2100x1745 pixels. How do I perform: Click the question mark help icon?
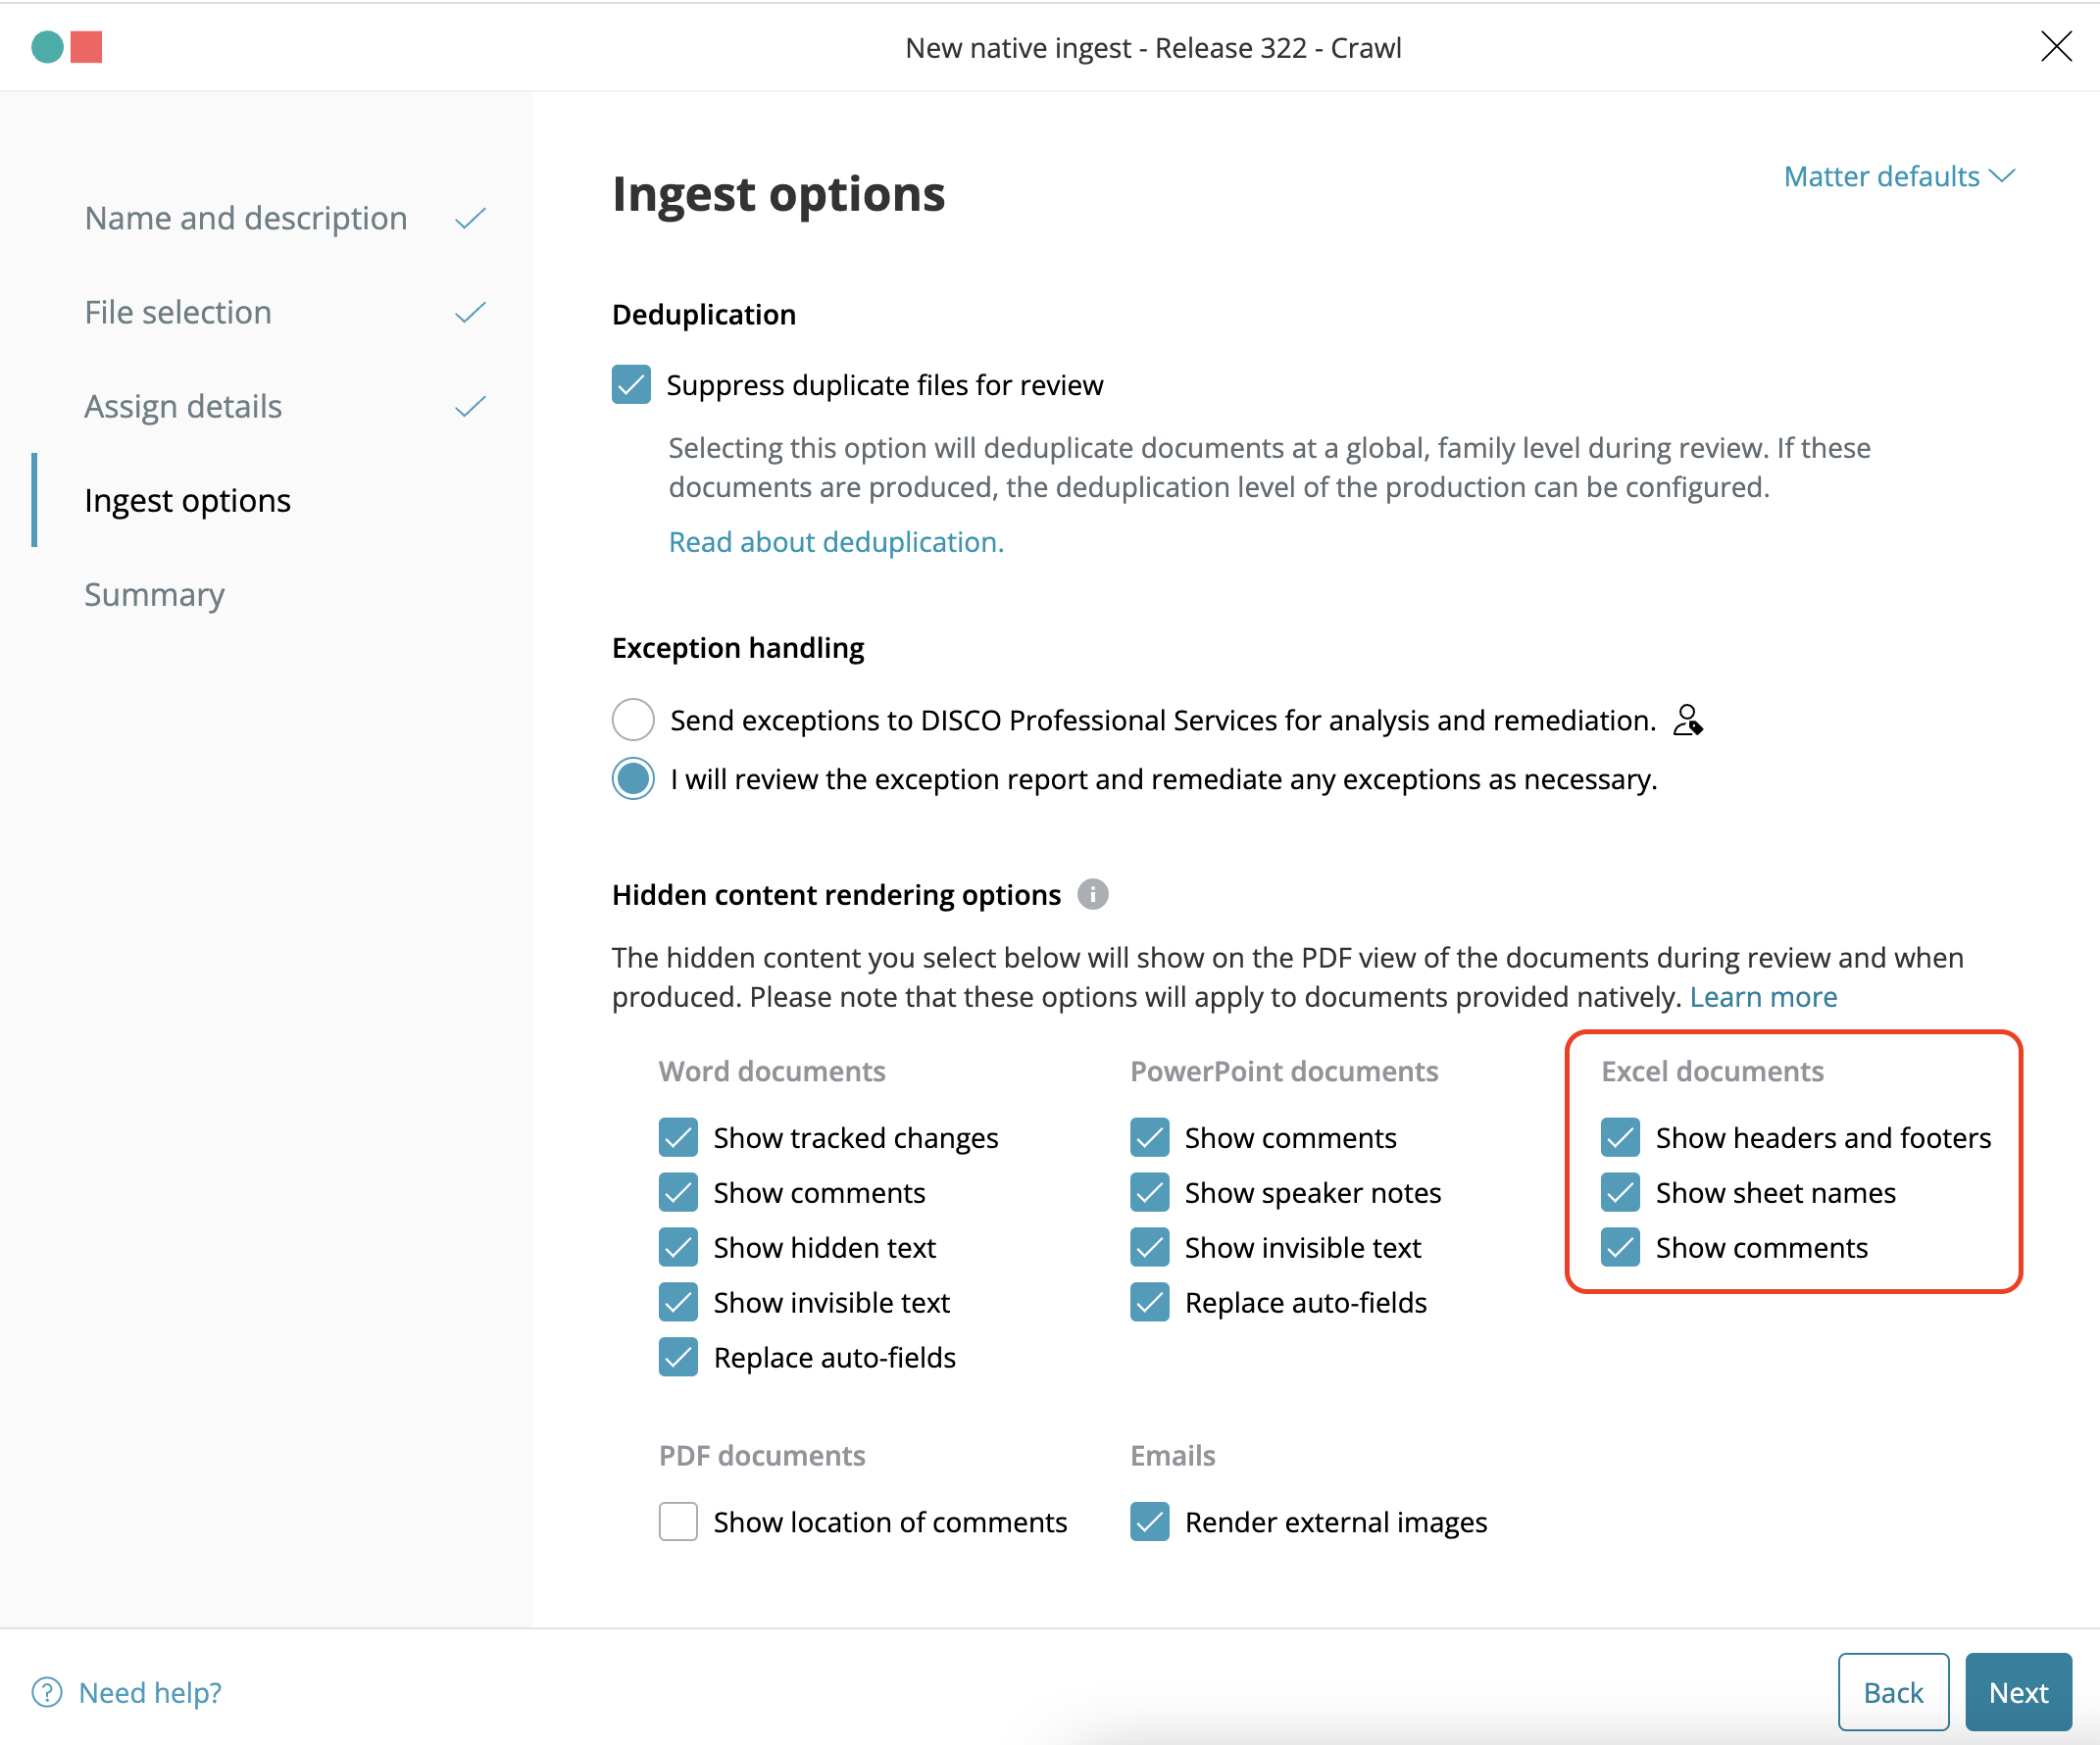tap(47, 1692)
